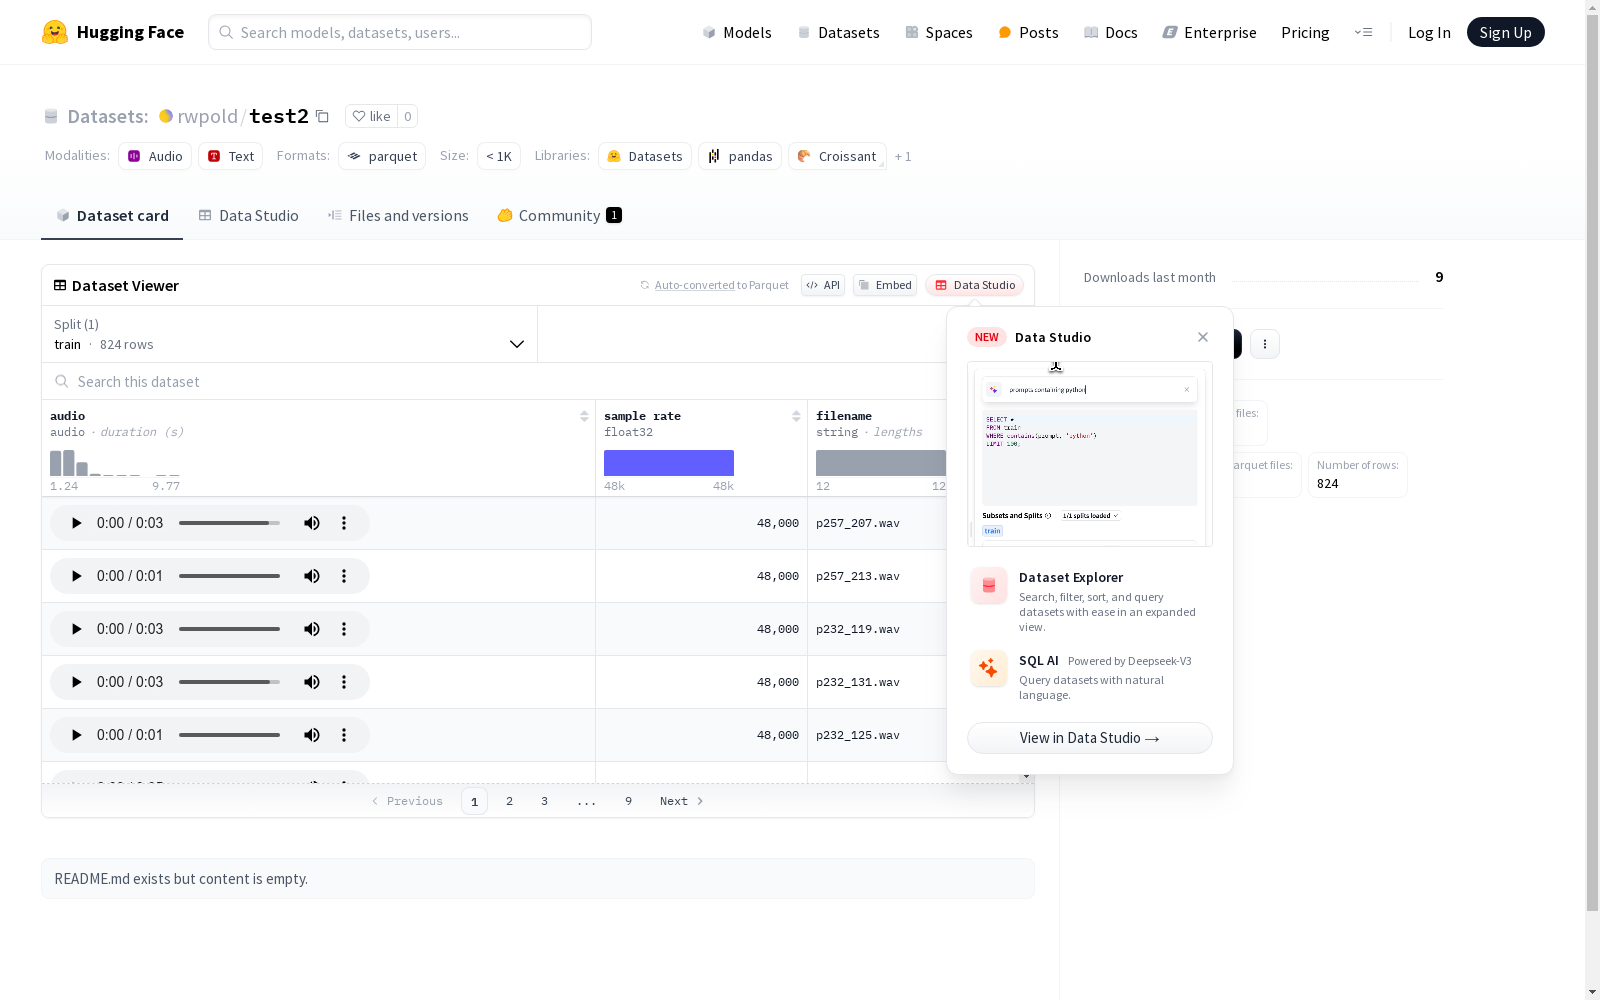This screenshot has height=1000, width=1600.
Task: Show the additional libraries +1 list
Action: [903, 156]
